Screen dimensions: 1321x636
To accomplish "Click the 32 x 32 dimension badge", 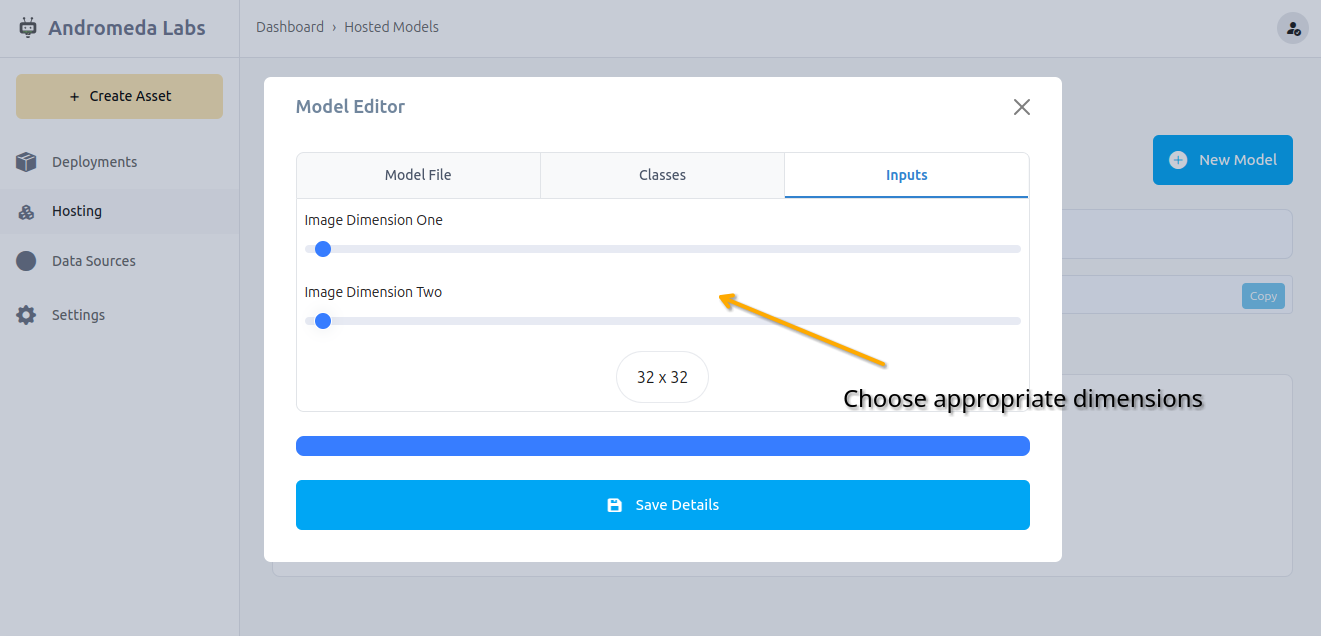I will pos(662,377).
